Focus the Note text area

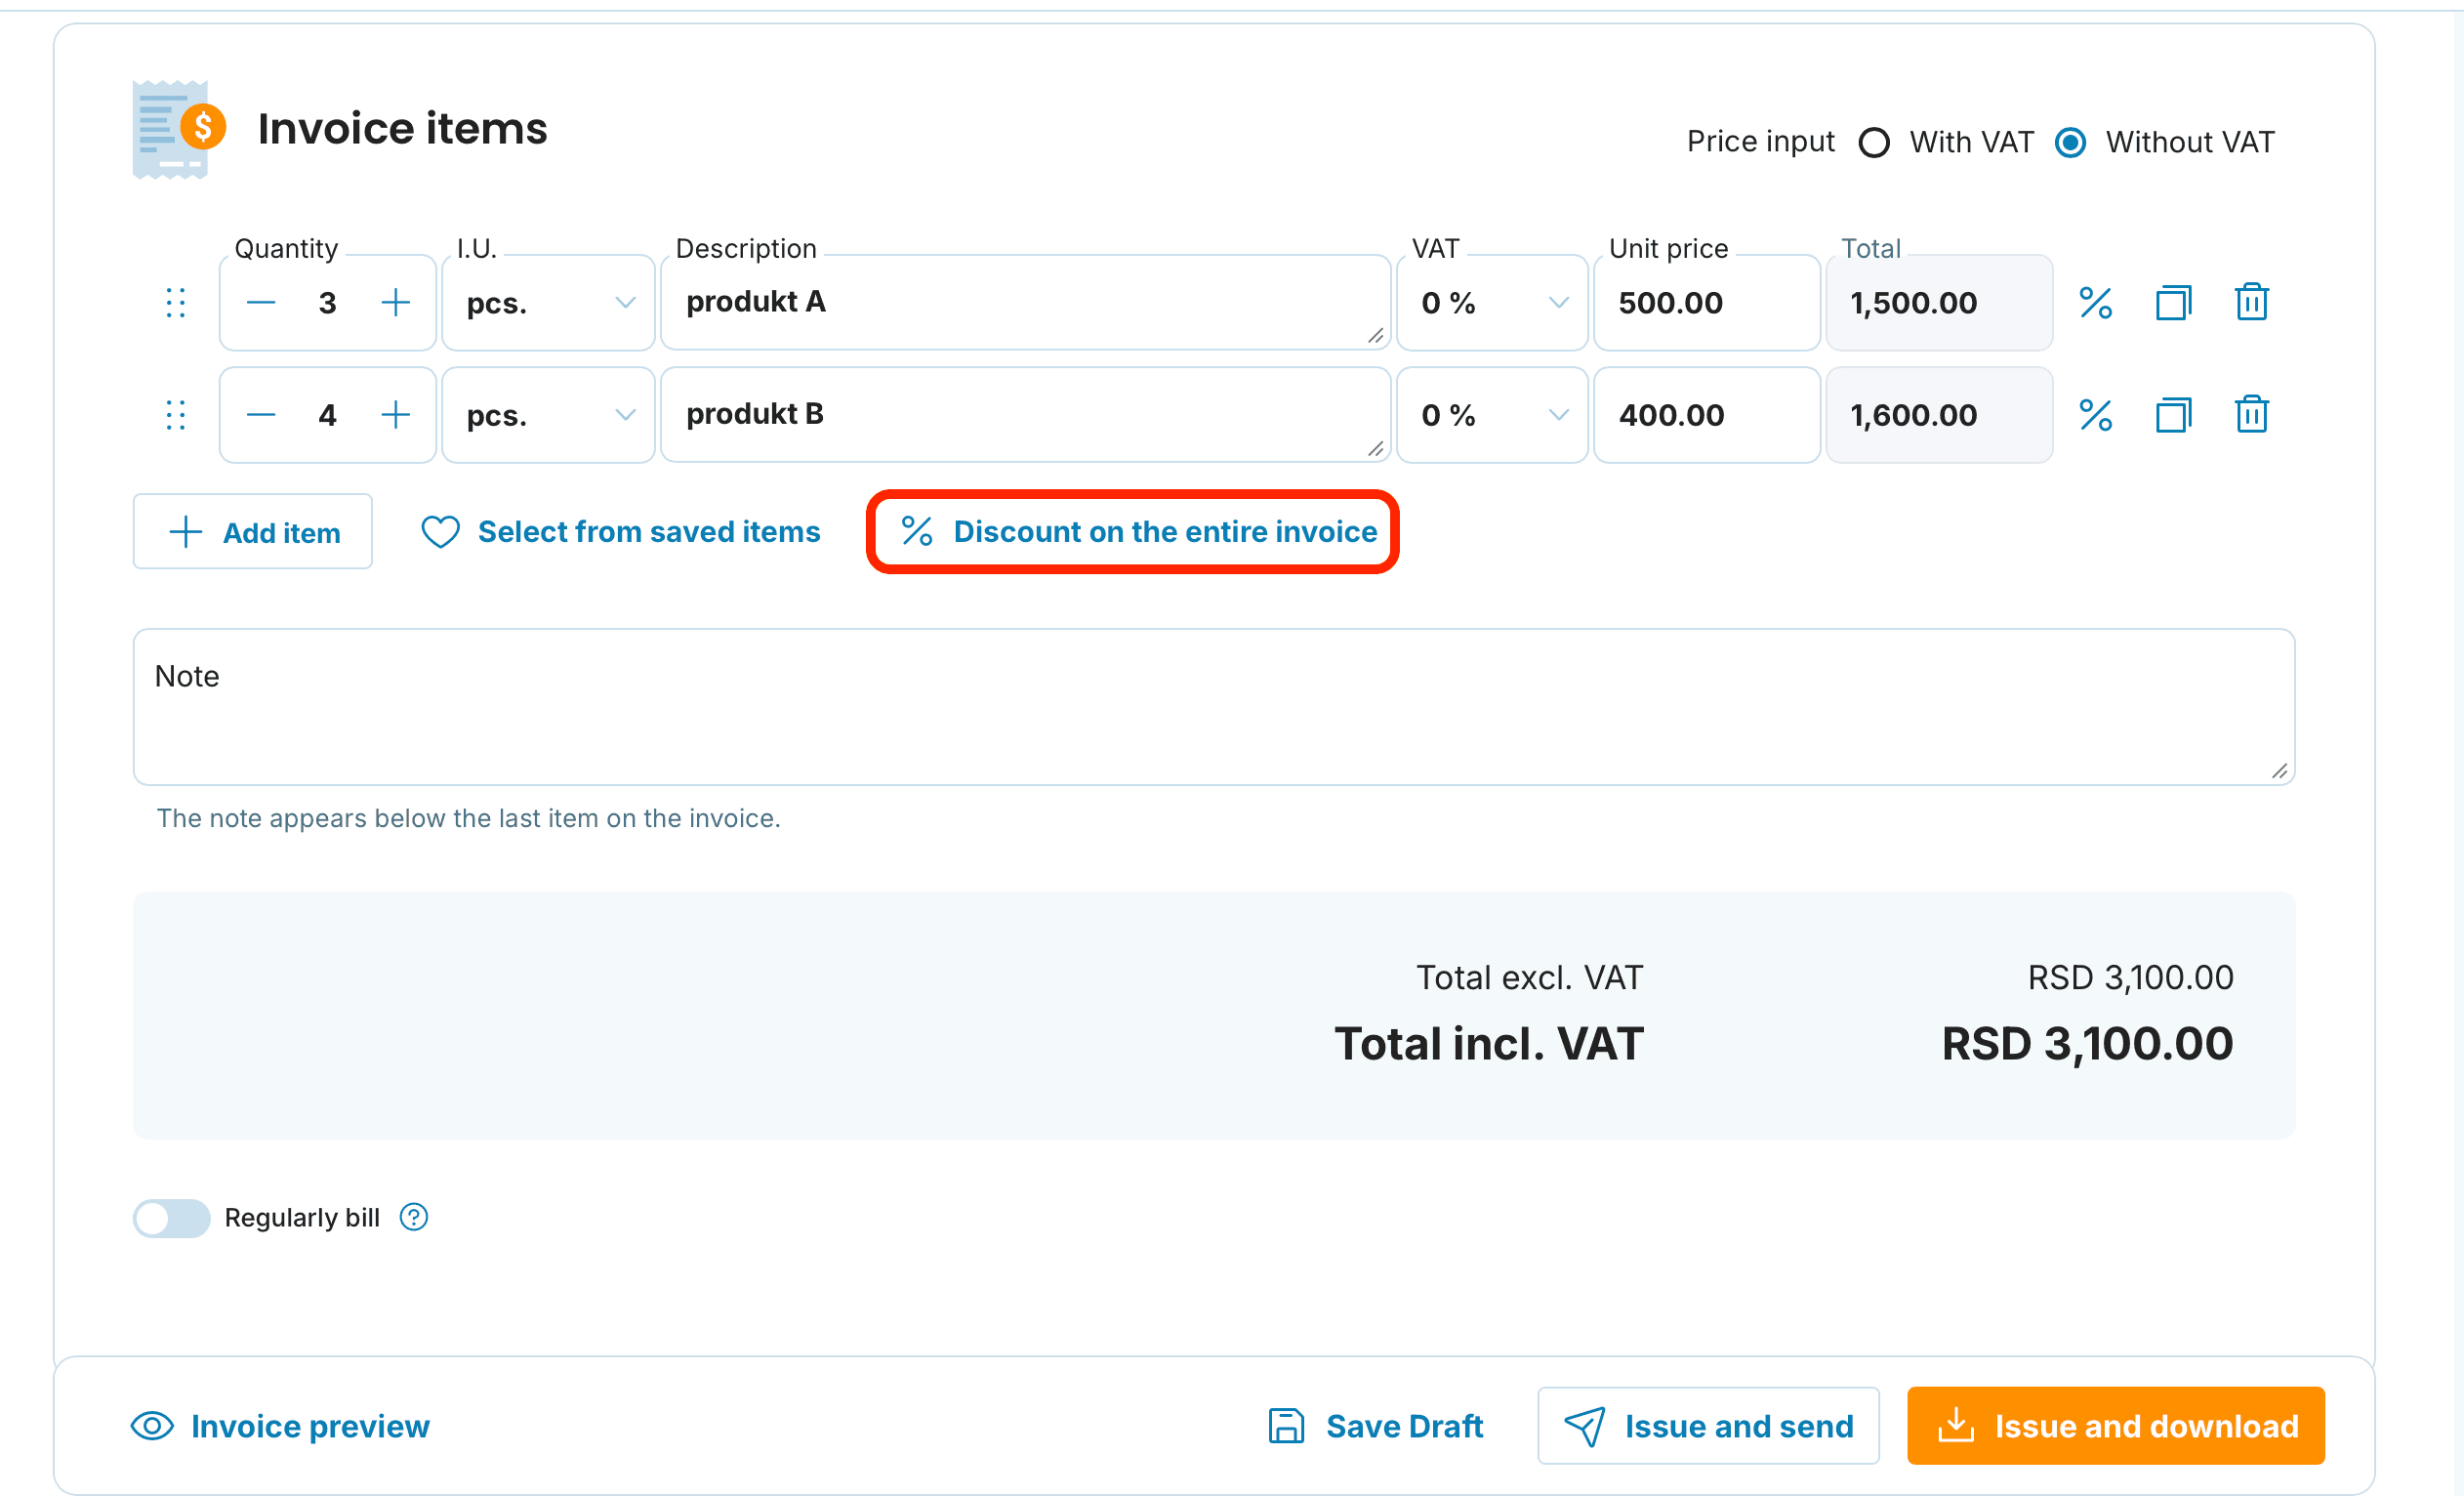pyautogui.click(x=1214, y=707)
